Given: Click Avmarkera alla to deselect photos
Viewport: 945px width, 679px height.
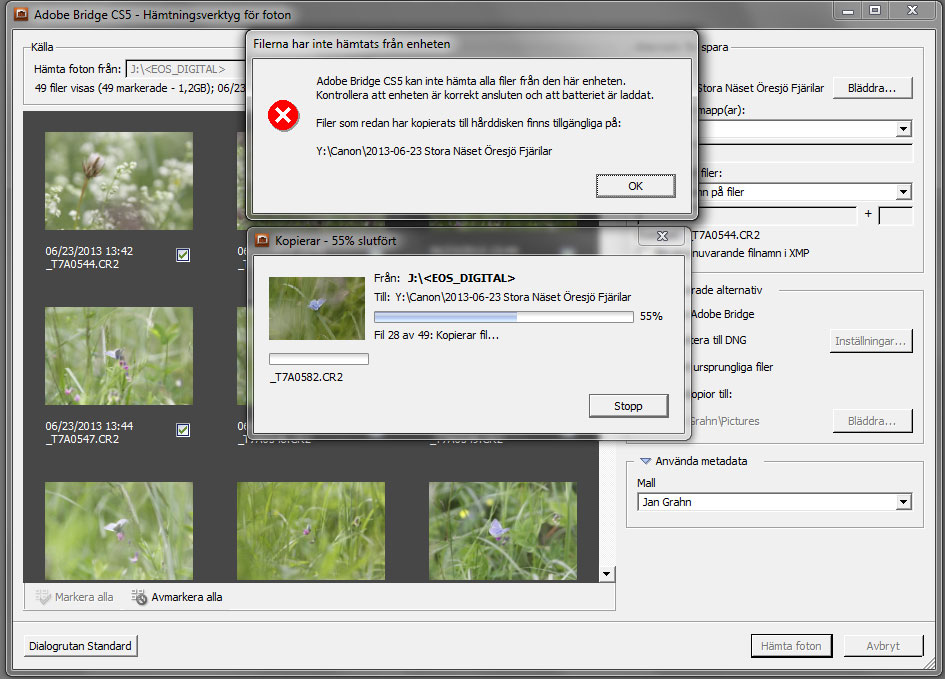Looking at the screenshot, I should [x=187, y=597].
